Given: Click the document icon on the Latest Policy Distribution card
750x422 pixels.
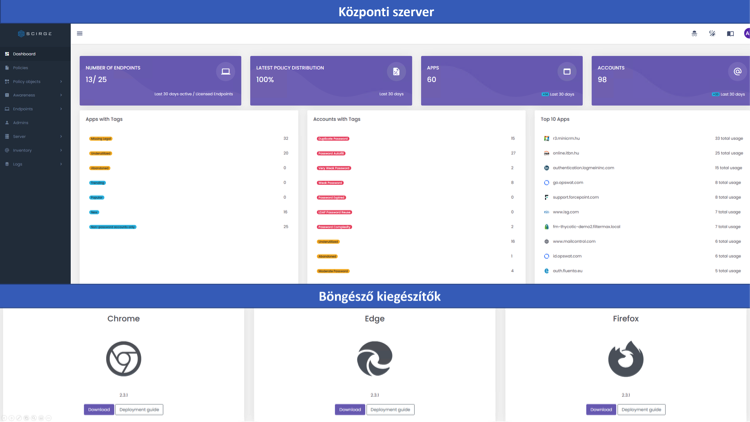Looking at the screenshot, I should [396, 72].
